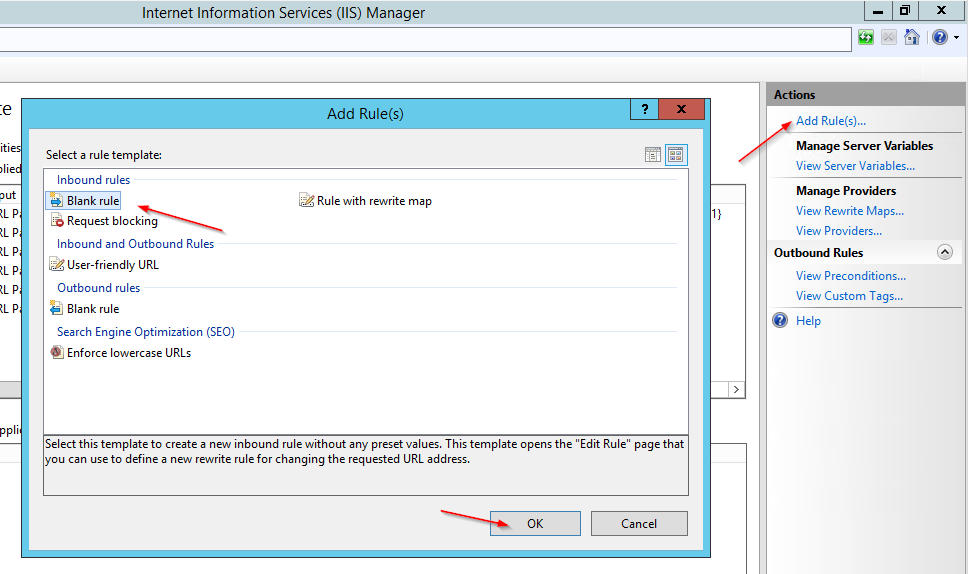Click the Manage Server Variables heading
This screenshot has height=574, width=968.
click(x=864, y=146)
